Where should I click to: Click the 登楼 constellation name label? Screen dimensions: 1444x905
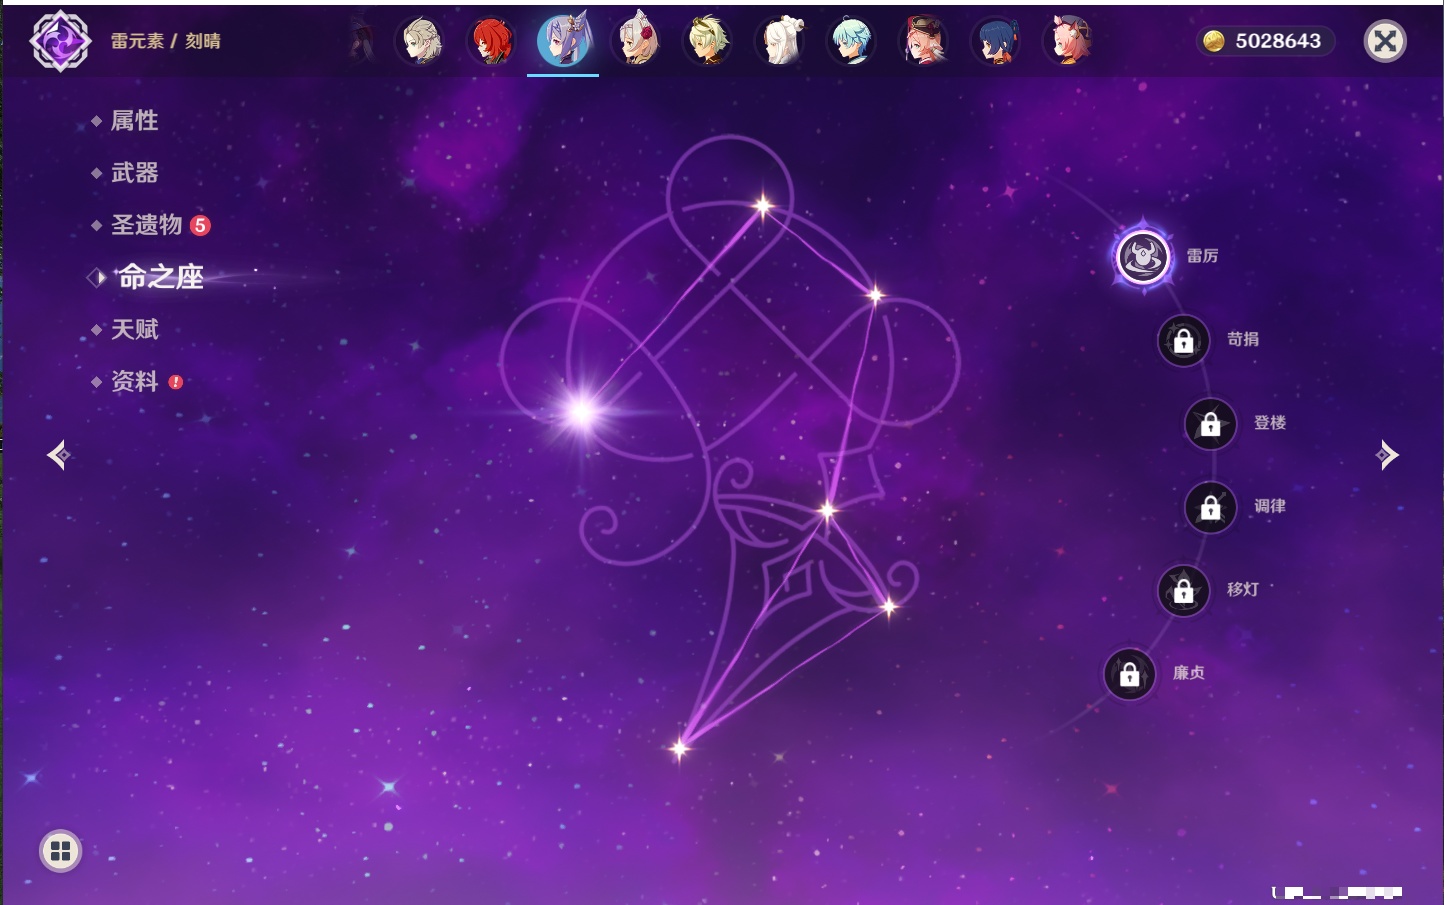1270,422
